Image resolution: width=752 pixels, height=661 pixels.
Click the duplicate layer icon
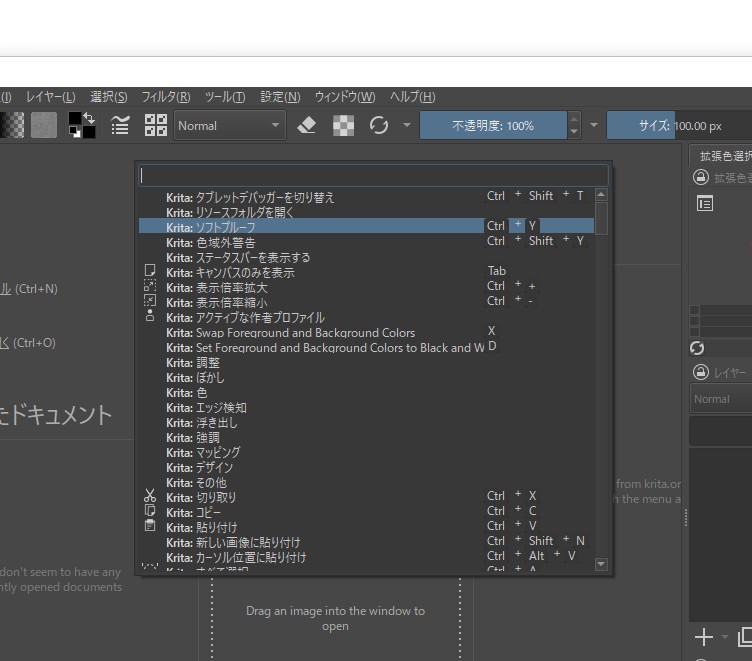tap(745, 637)
